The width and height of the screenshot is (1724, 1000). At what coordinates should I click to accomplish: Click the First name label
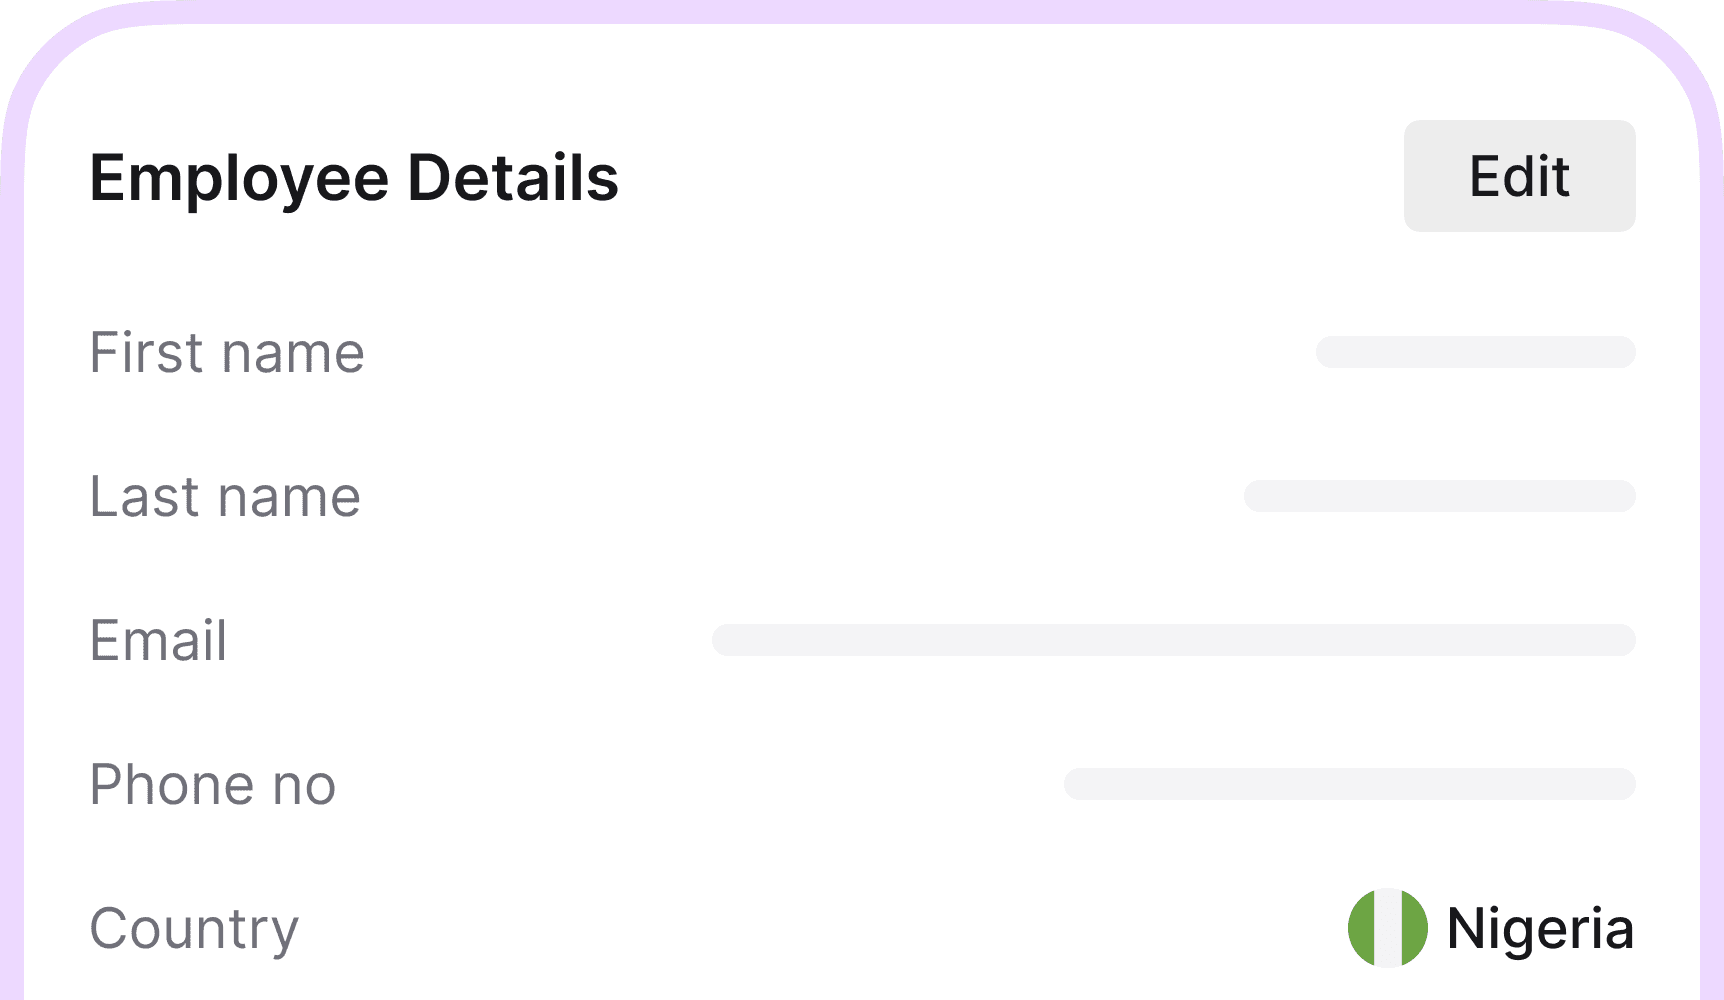[227, 352]
